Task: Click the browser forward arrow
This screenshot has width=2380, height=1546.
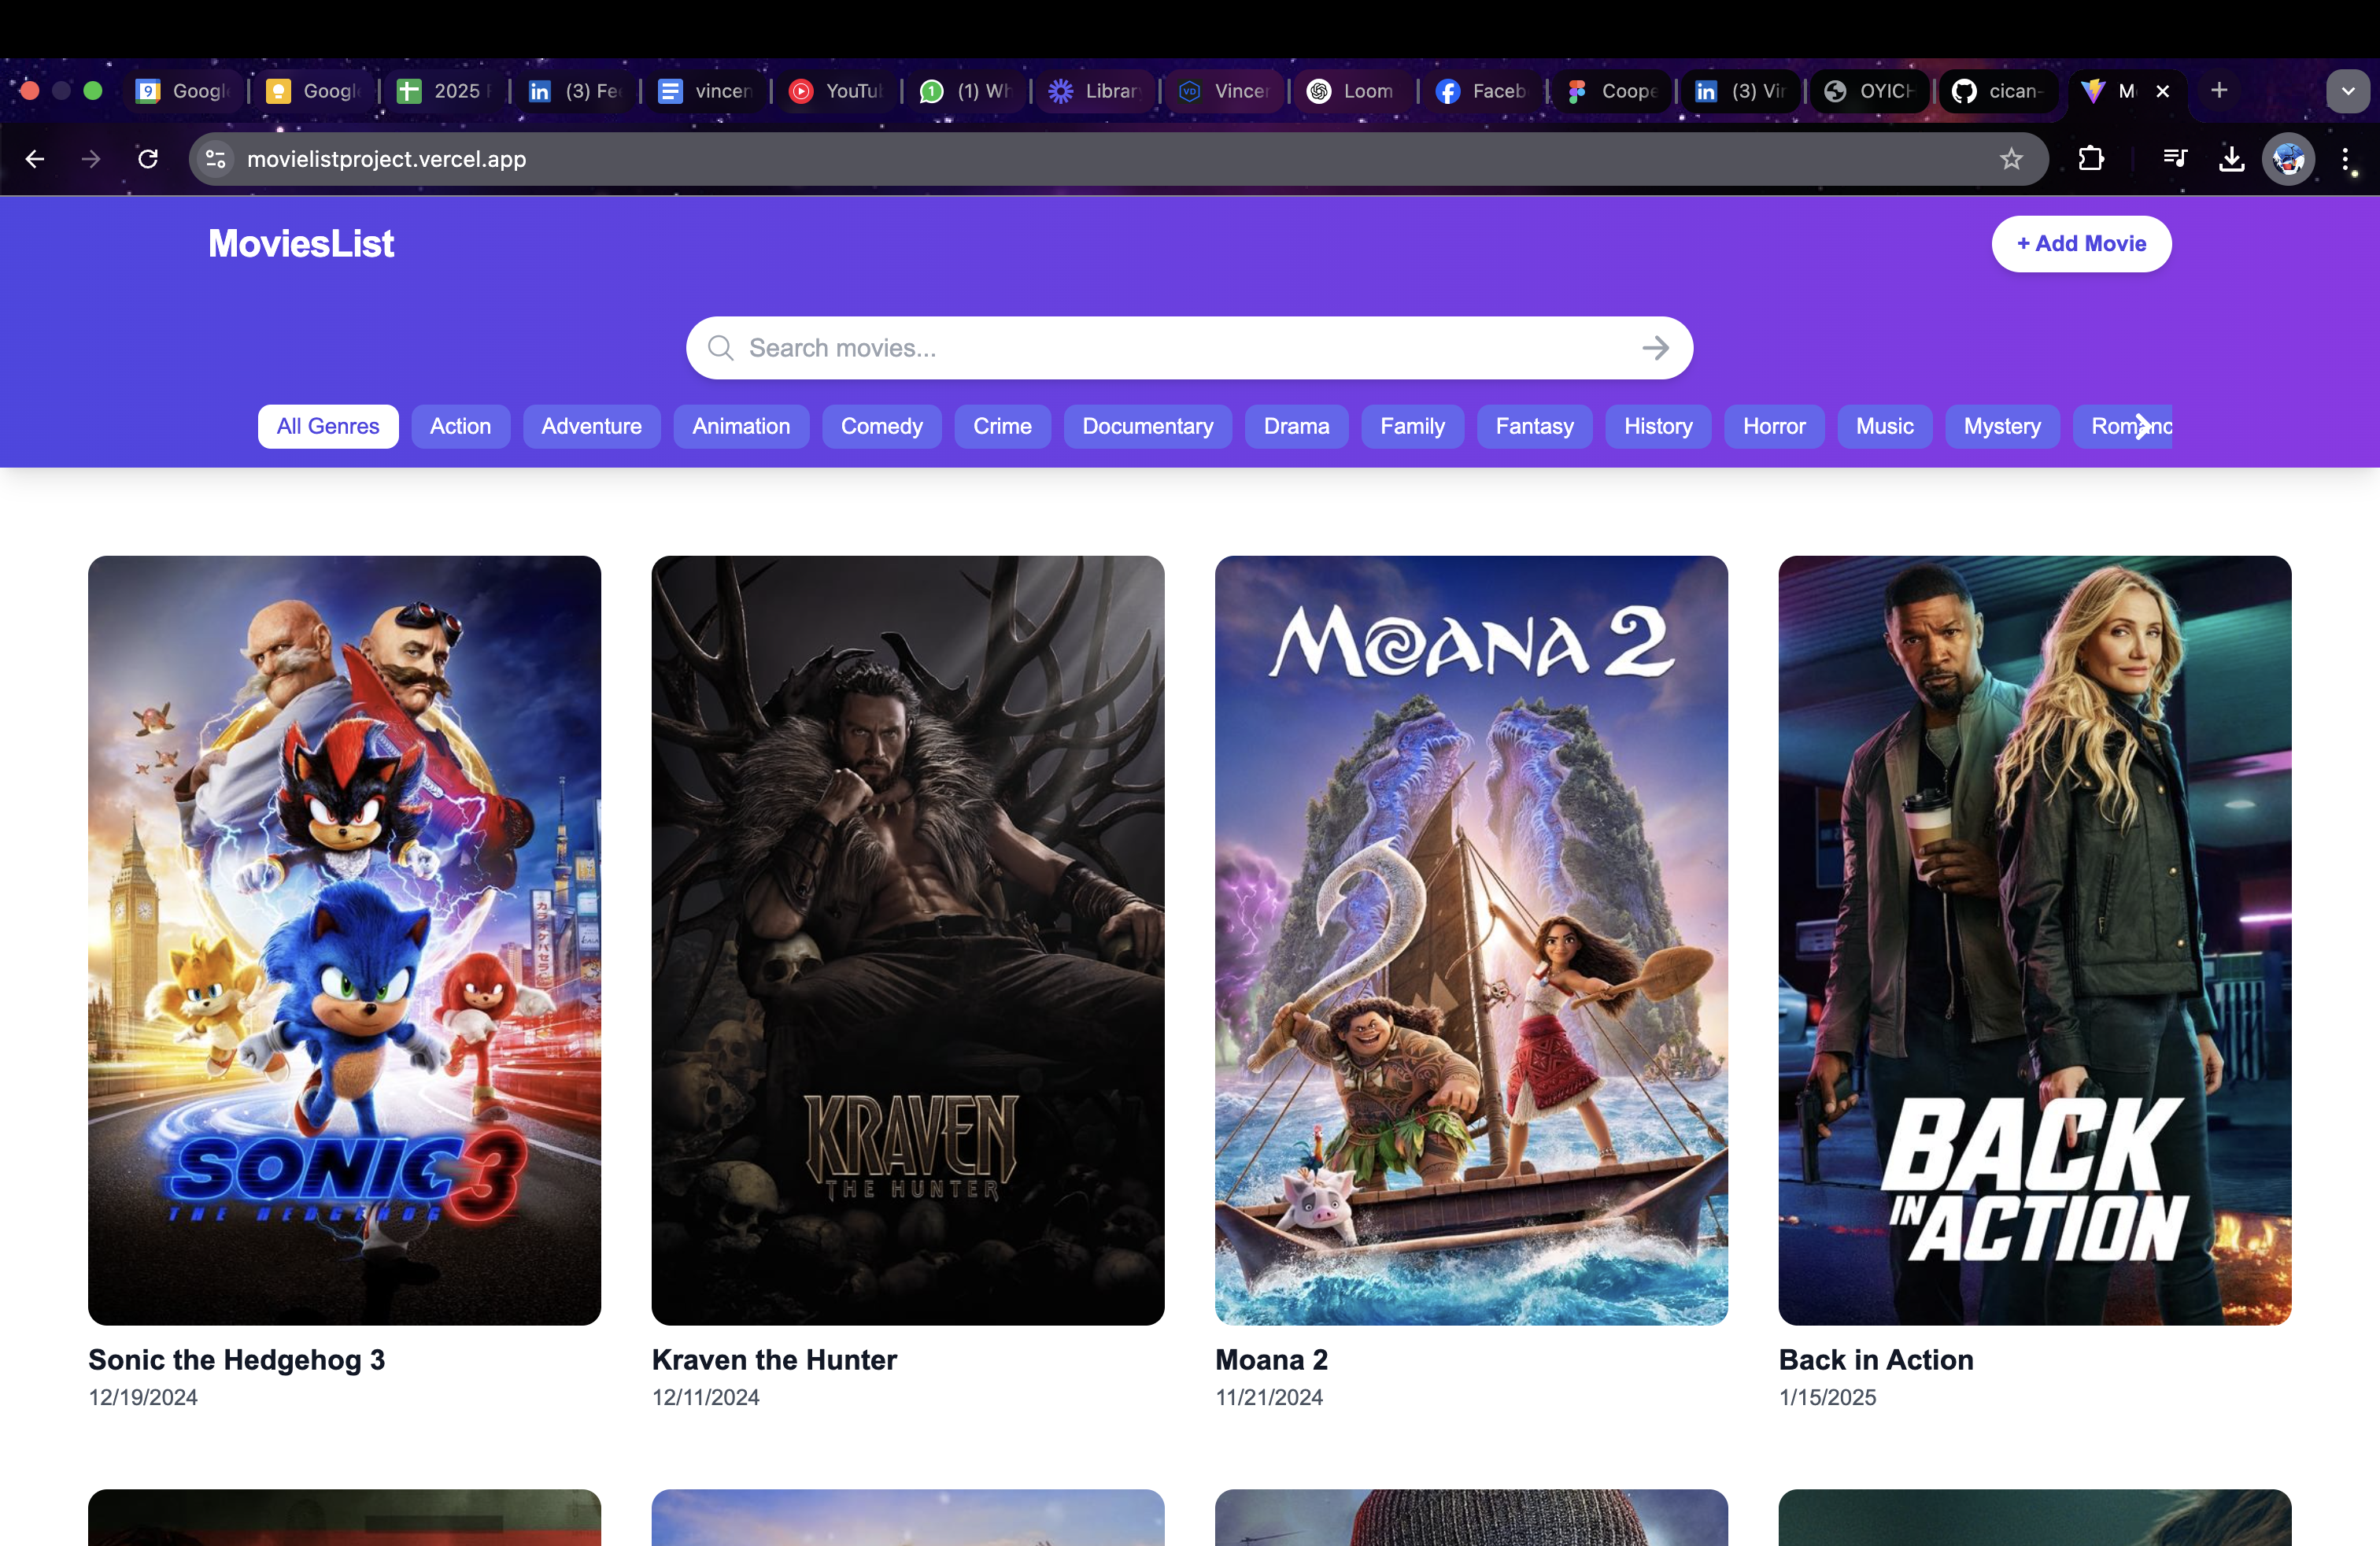Action: tap(91, 159)
